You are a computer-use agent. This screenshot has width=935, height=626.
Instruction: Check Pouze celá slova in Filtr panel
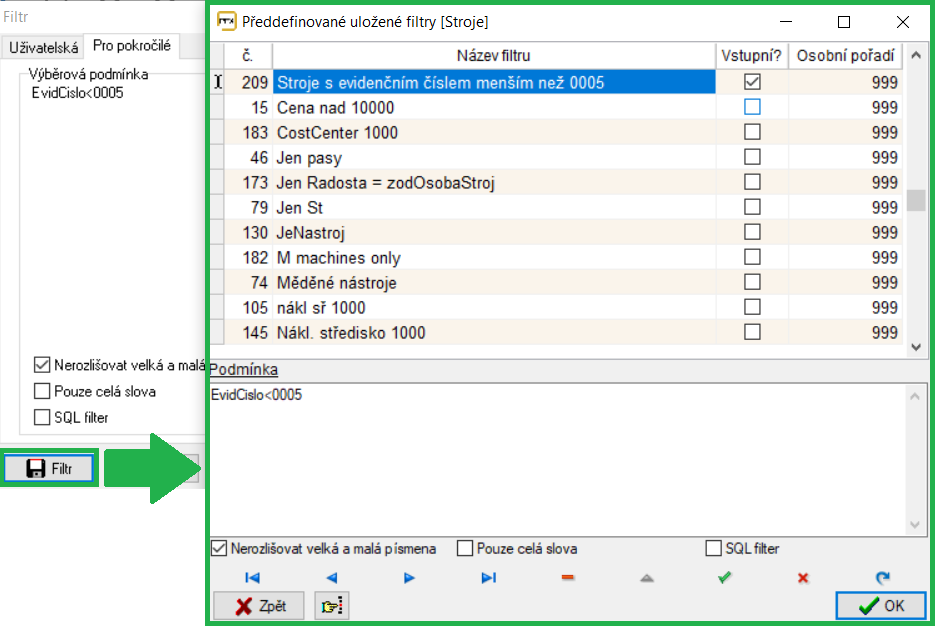coord(42,391)
